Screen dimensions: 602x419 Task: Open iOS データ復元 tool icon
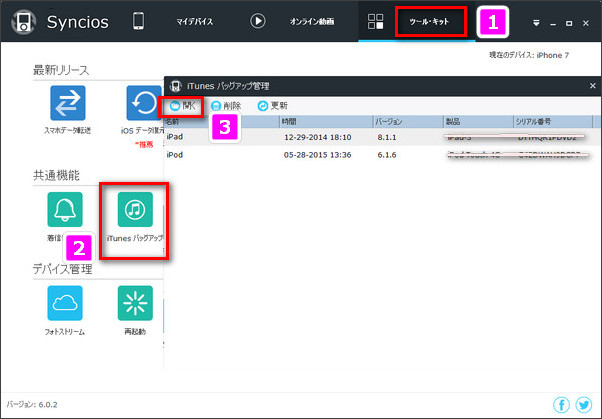[x=144, y=103]
